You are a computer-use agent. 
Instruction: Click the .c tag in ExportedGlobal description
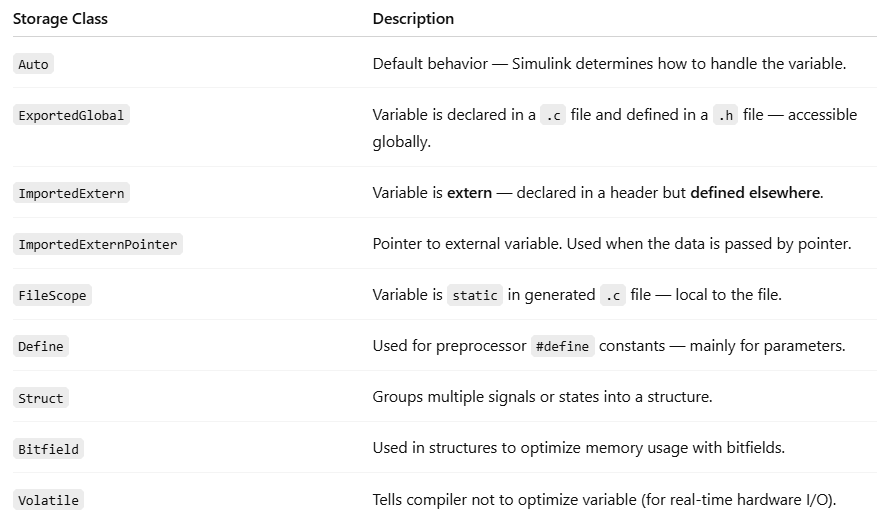pyautogui.click(x=552, y=115)
